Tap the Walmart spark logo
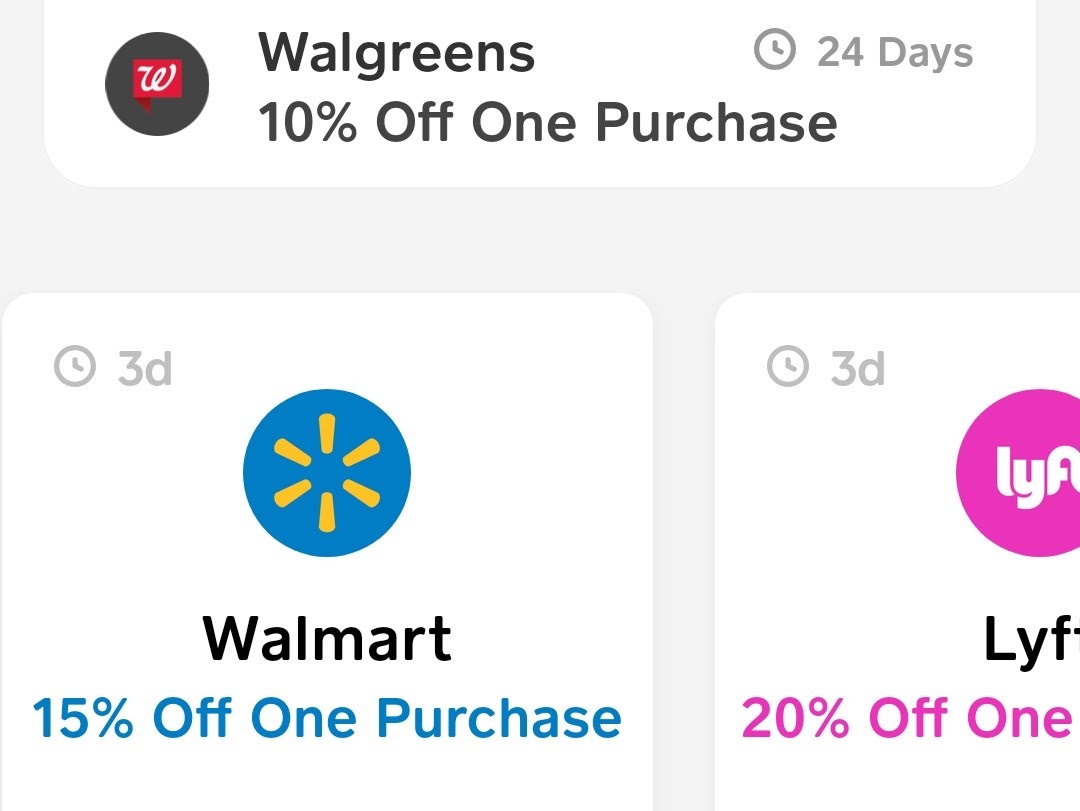Screen dimensions: 1080x811 (x=327, y=473)
